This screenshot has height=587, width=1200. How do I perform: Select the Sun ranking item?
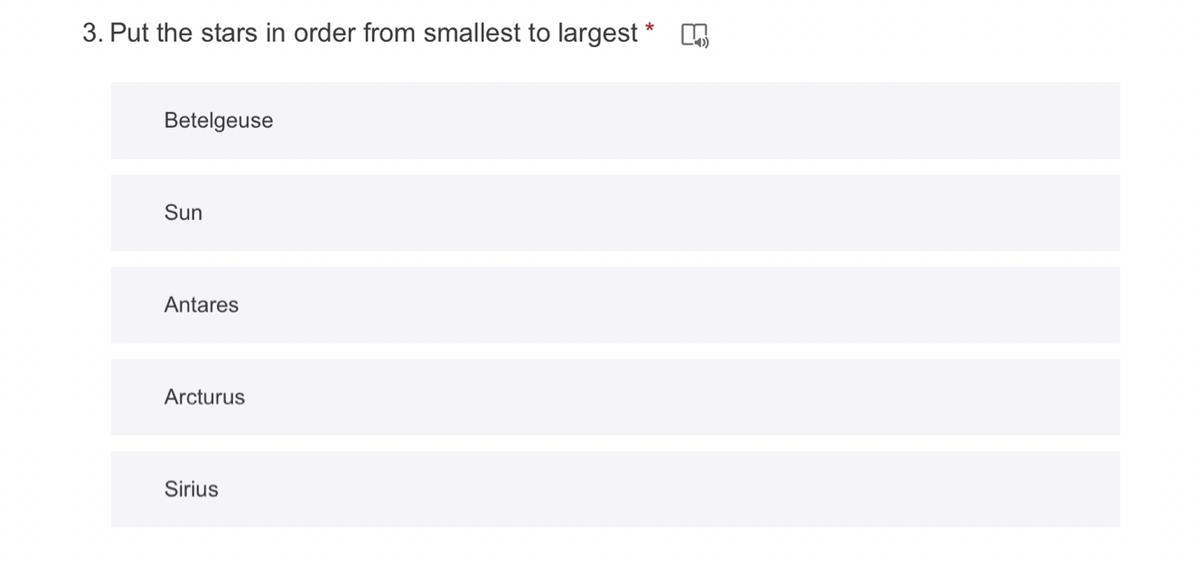[x=615, y=212]
